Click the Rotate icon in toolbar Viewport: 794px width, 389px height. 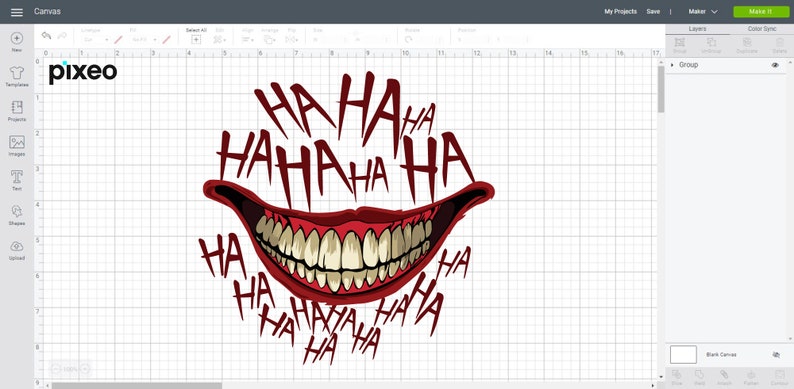409,40
